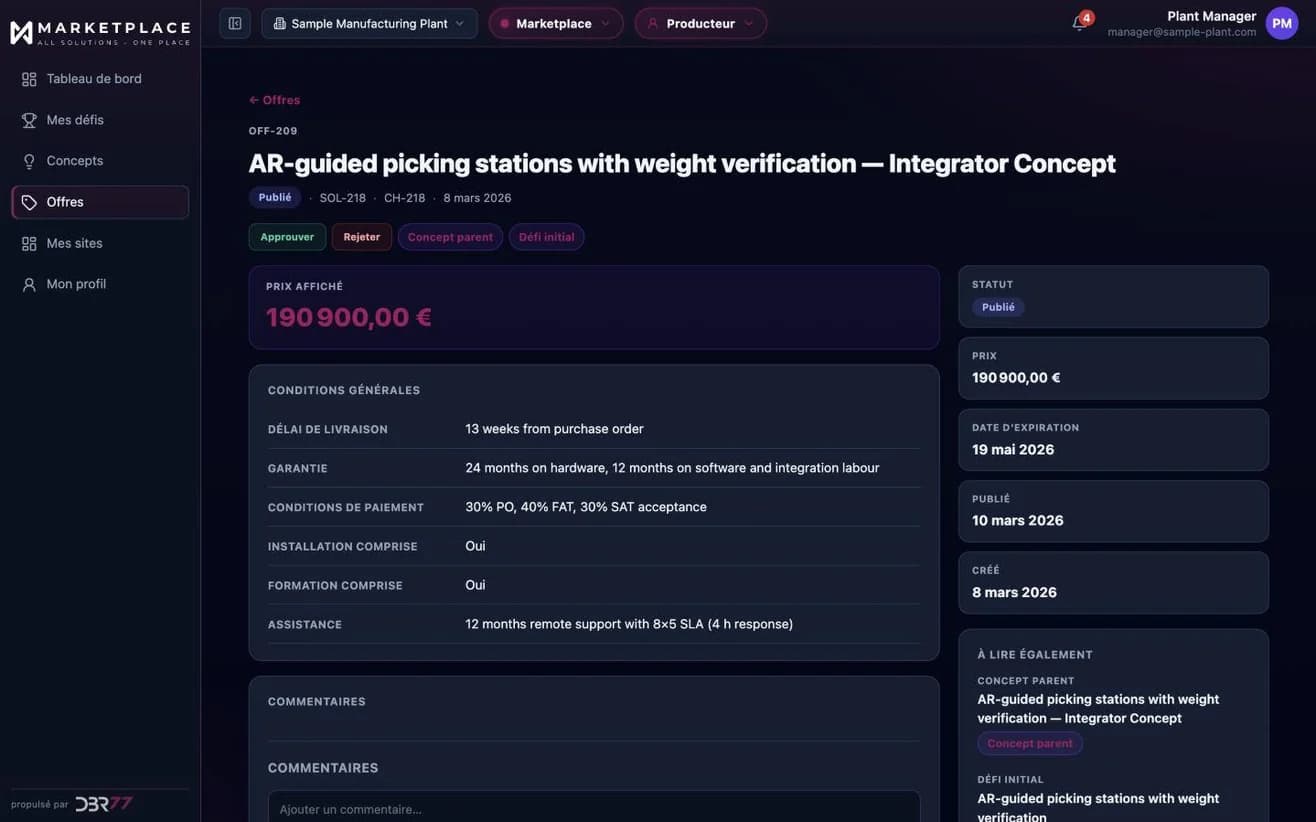Click the Publié badge under the title
The height and width of the screenshot is (822, 1316).
coord(275,197)
